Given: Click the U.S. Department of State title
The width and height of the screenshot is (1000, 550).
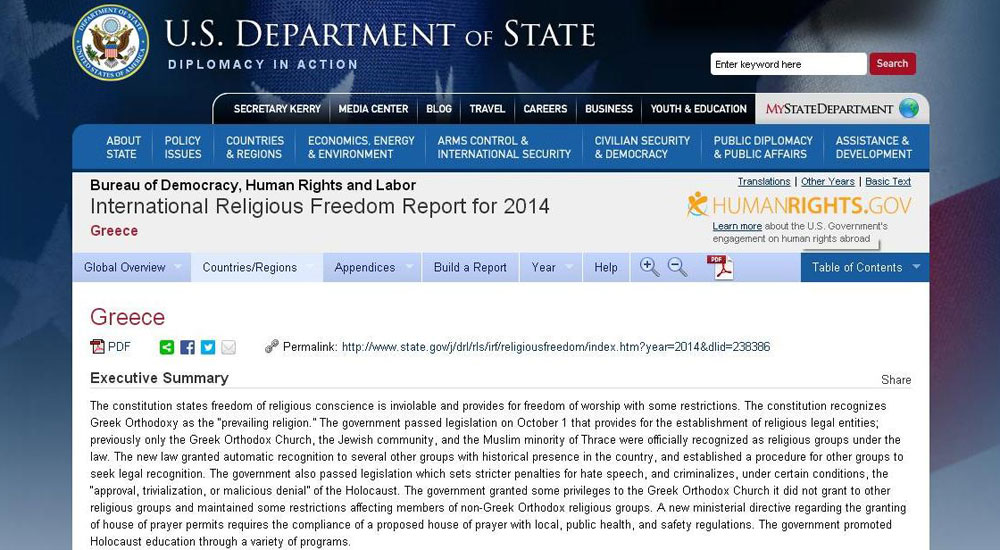Looking at the screenshot, I should click(x=379, y=34).
